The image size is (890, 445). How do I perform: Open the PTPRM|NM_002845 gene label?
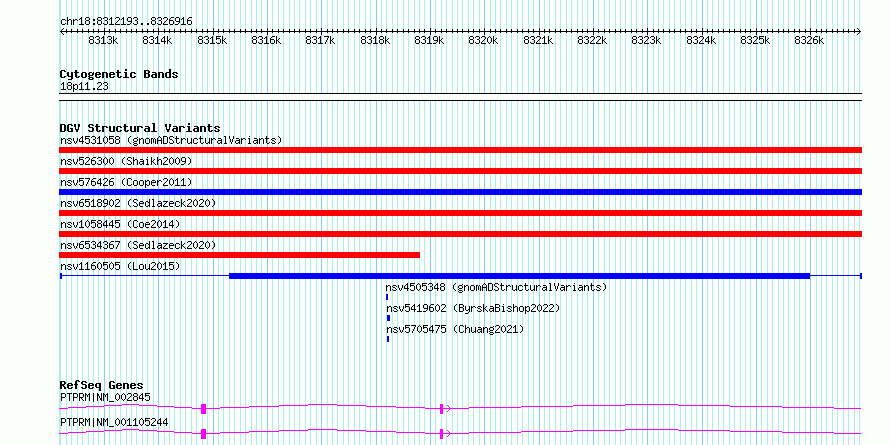tap(105, 397)
